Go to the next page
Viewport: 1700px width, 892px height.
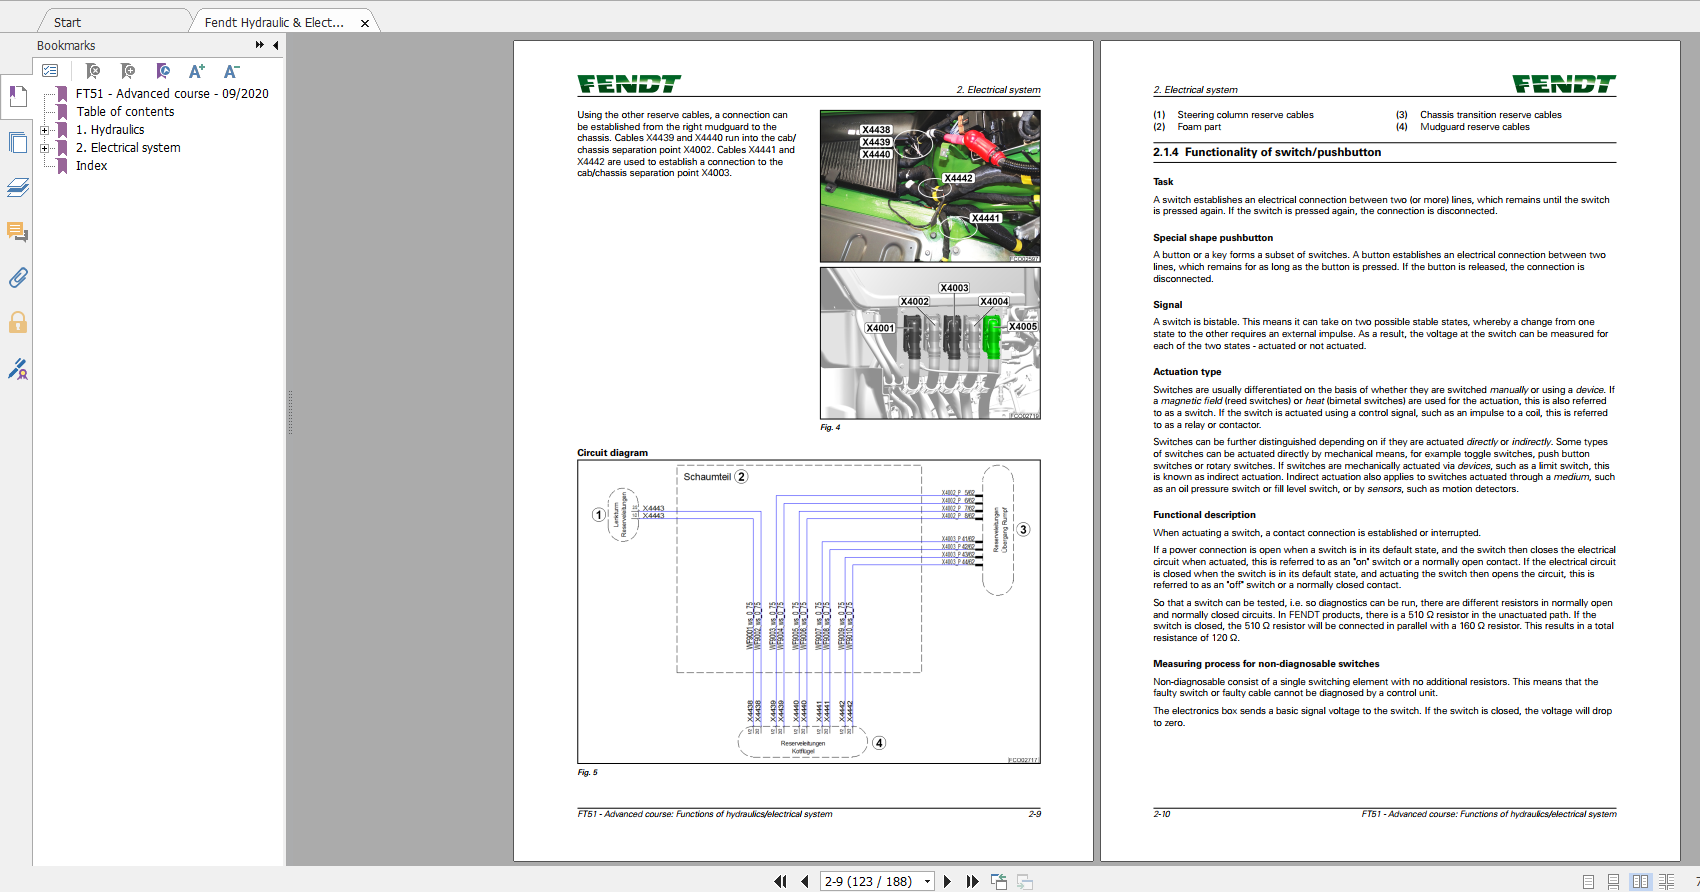point(947,881)
